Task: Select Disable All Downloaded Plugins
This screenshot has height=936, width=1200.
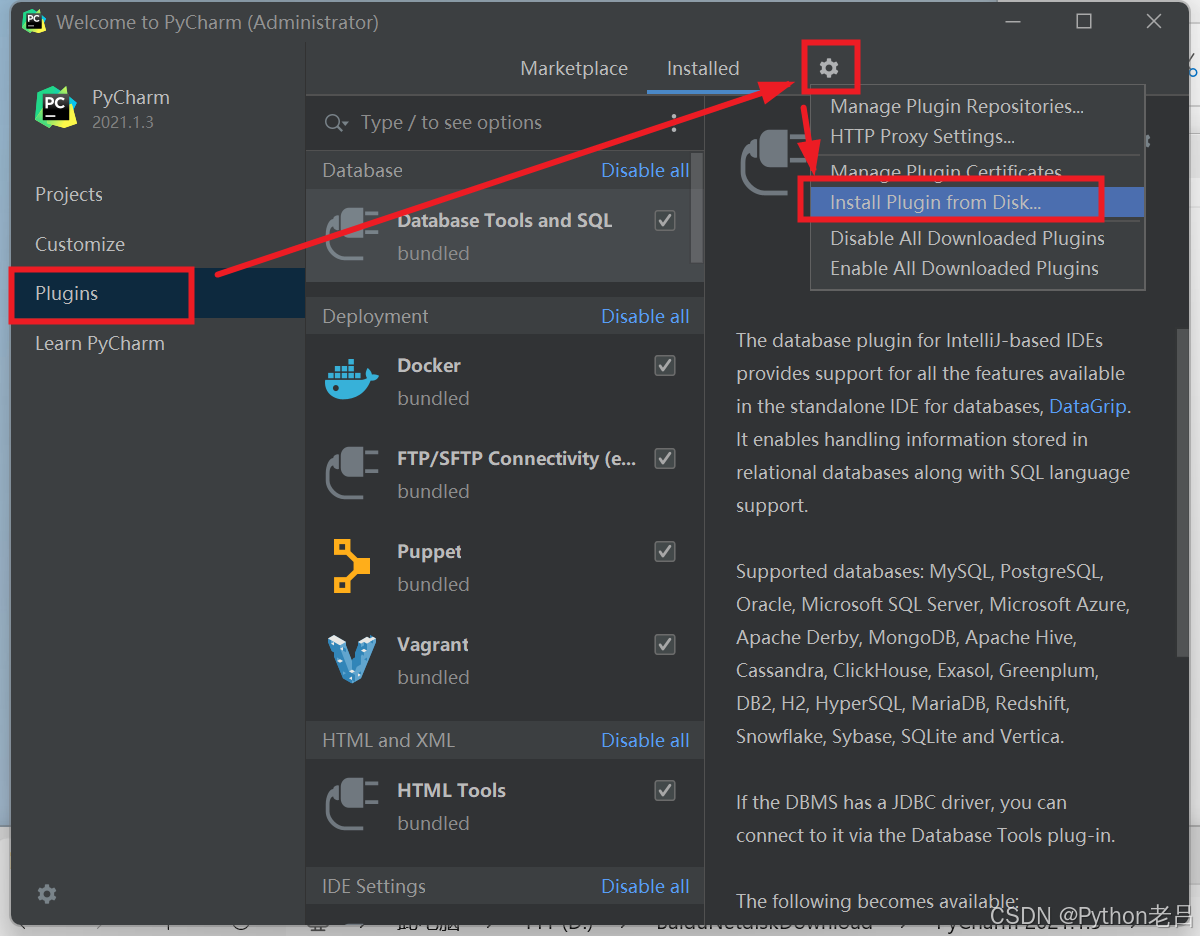Action: (967, 238)
